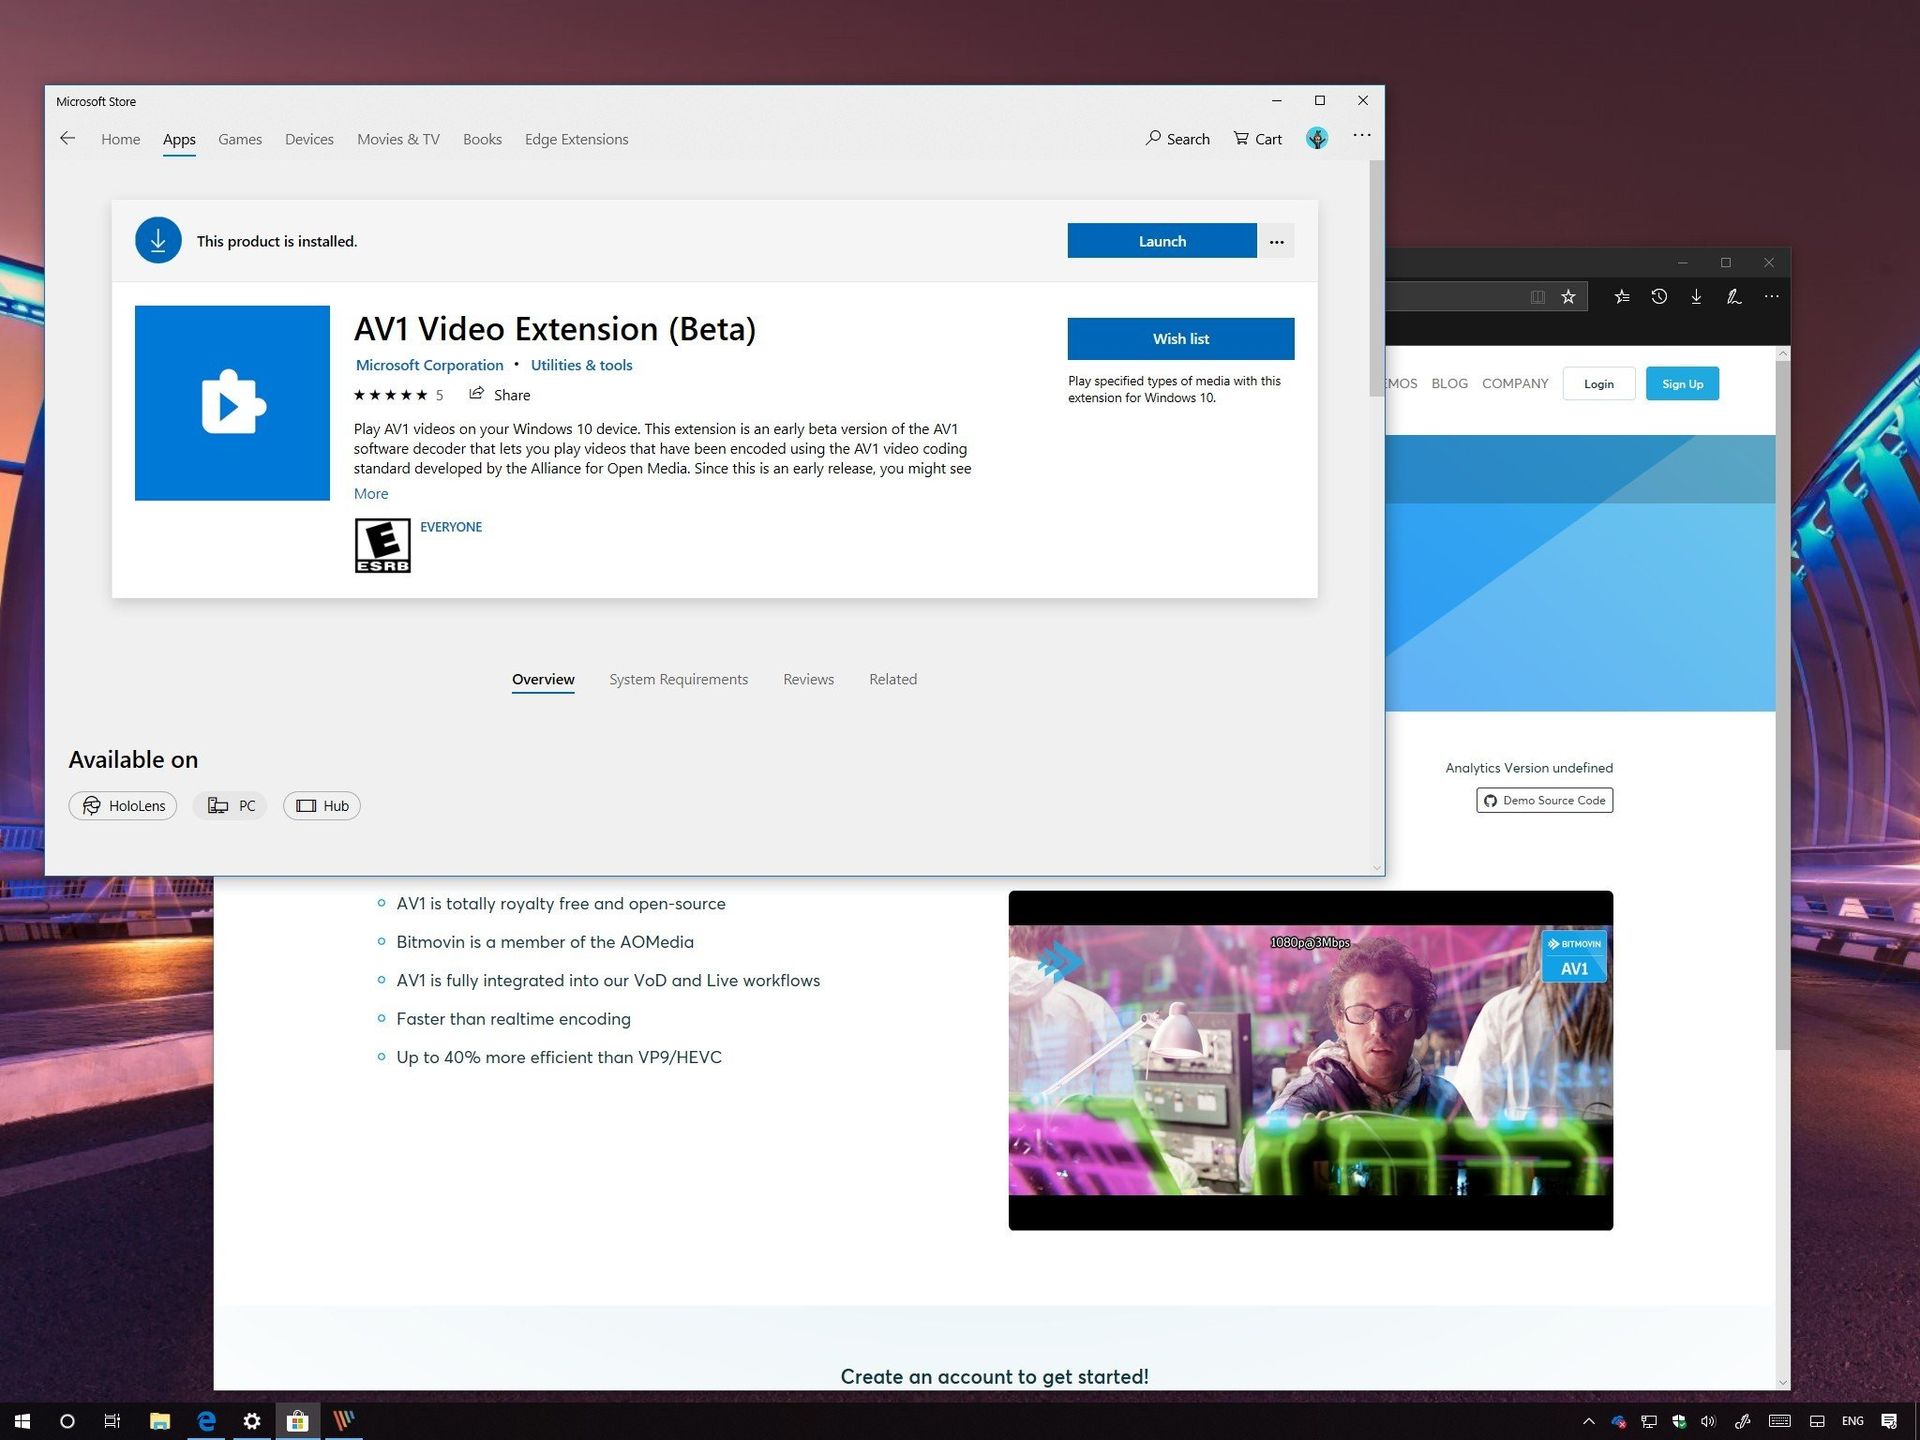Open the Hub favorites list in Edge

1621,296
